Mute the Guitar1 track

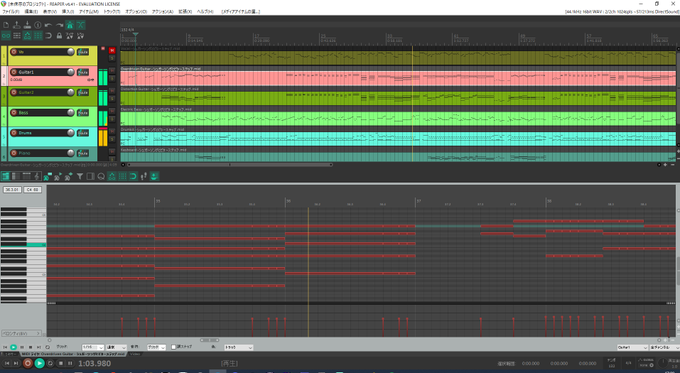coord(112,71)
